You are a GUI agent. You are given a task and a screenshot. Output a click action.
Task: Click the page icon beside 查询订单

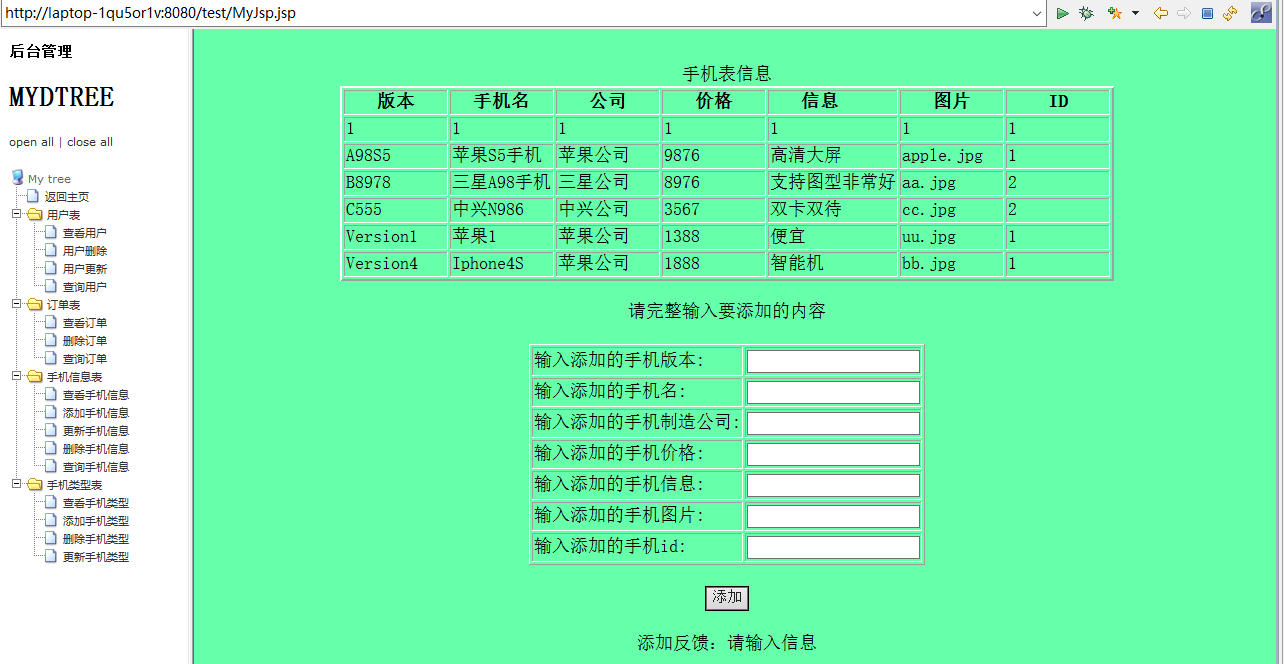[51, 358]
